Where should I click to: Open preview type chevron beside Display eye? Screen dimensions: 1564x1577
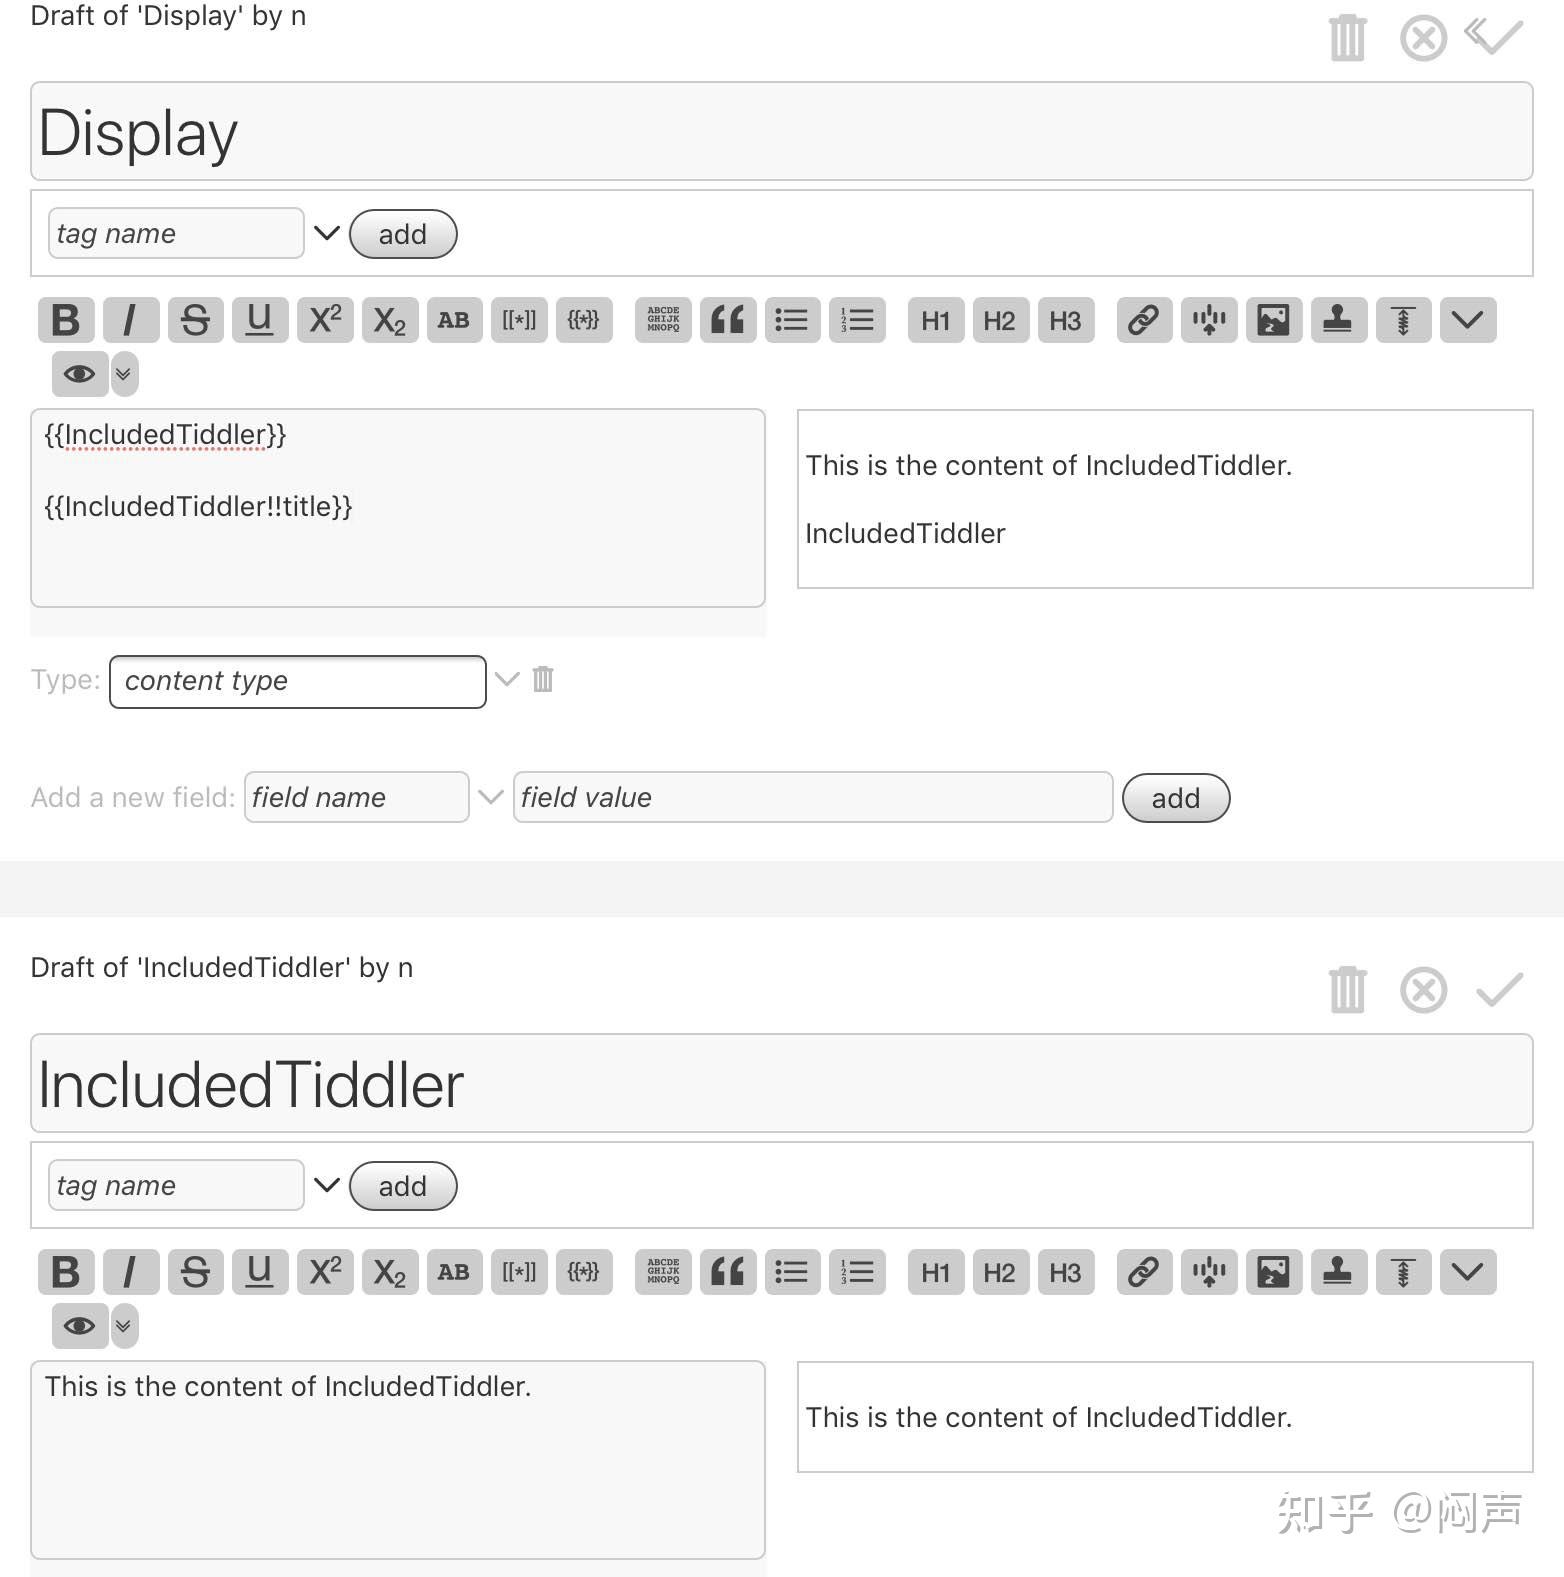[124, 374]
